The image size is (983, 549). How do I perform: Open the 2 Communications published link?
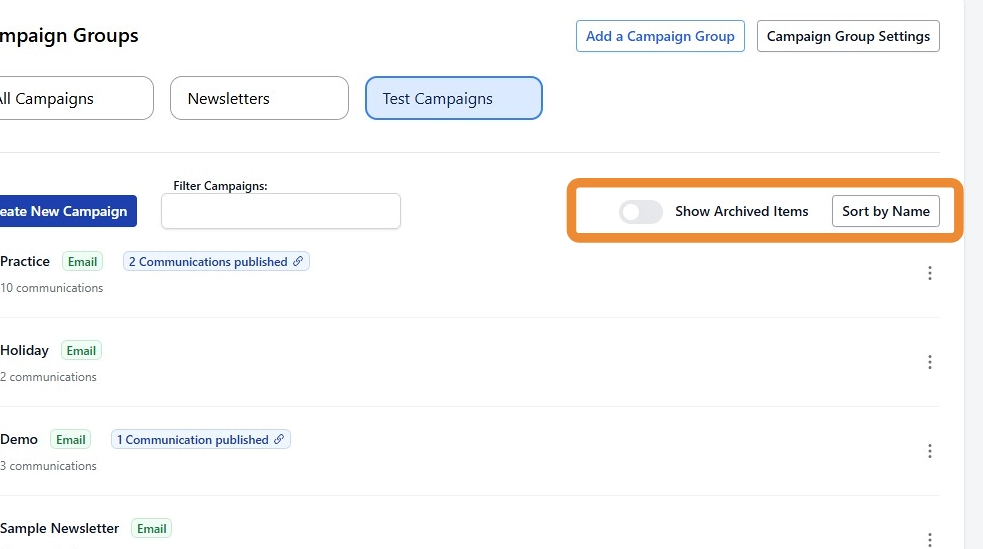pos(208,262)
